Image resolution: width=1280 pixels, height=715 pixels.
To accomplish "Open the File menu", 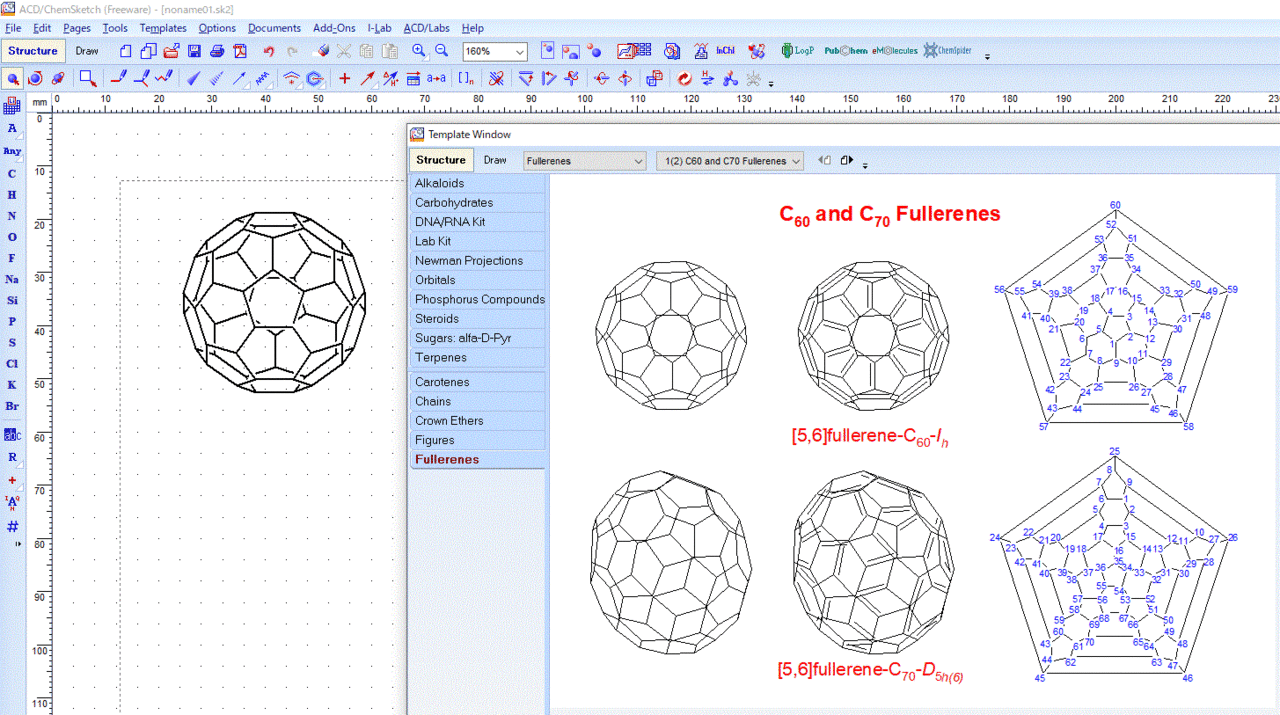I will 13,28.
